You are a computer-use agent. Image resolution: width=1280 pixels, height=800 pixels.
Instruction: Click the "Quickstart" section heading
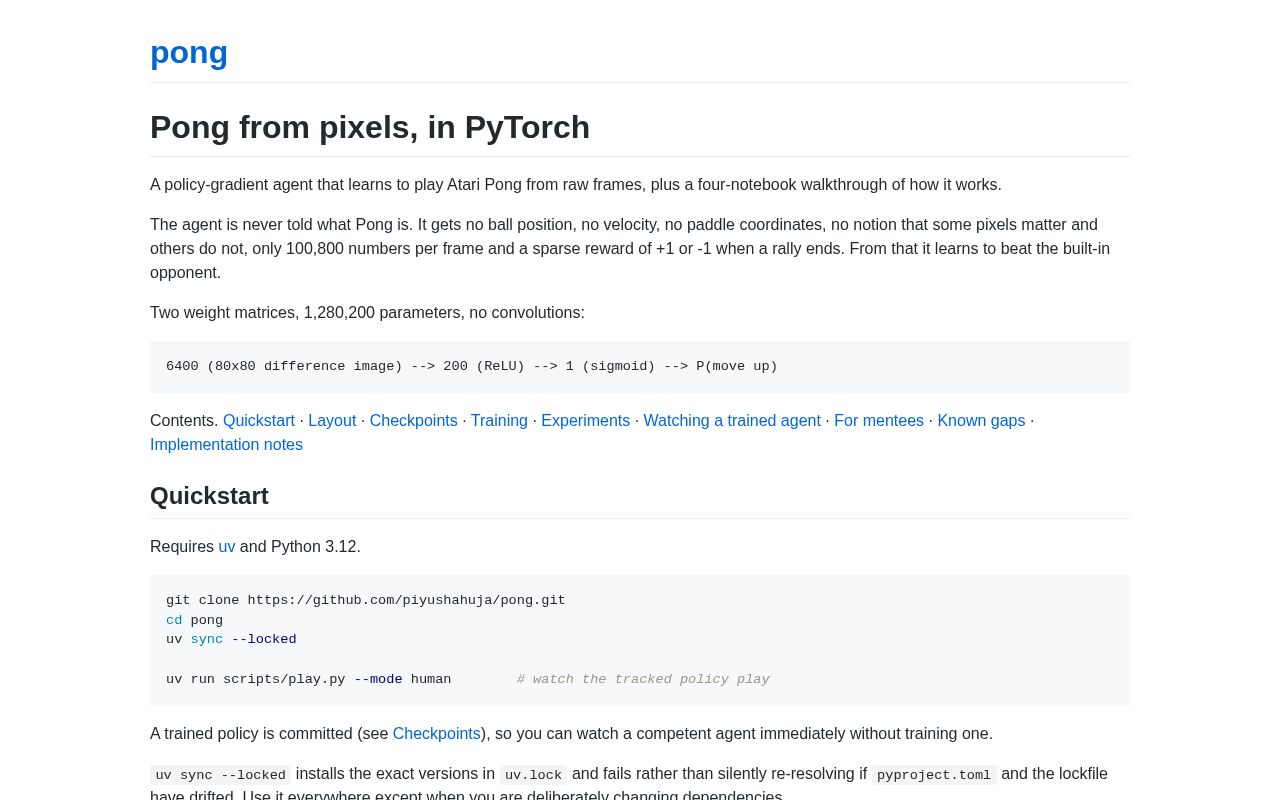tap(209, 496)
